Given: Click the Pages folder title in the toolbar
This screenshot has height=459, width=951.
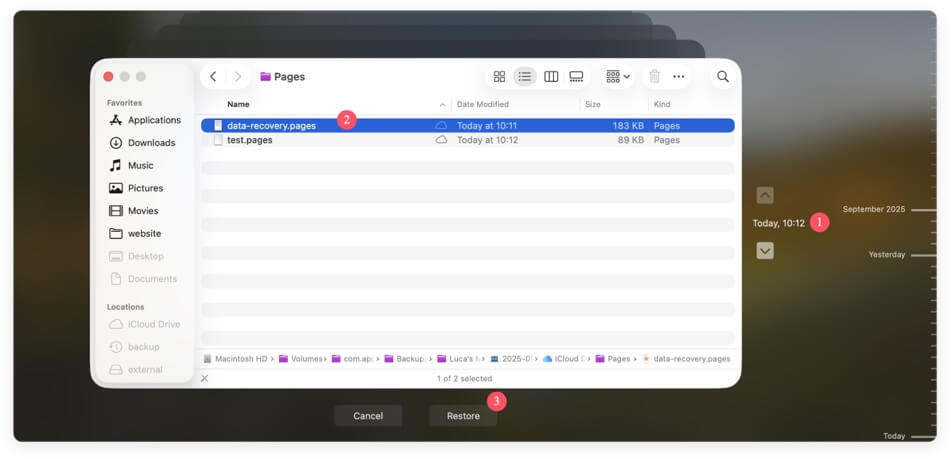Looking at the screenshot, I should pos(282,76).
